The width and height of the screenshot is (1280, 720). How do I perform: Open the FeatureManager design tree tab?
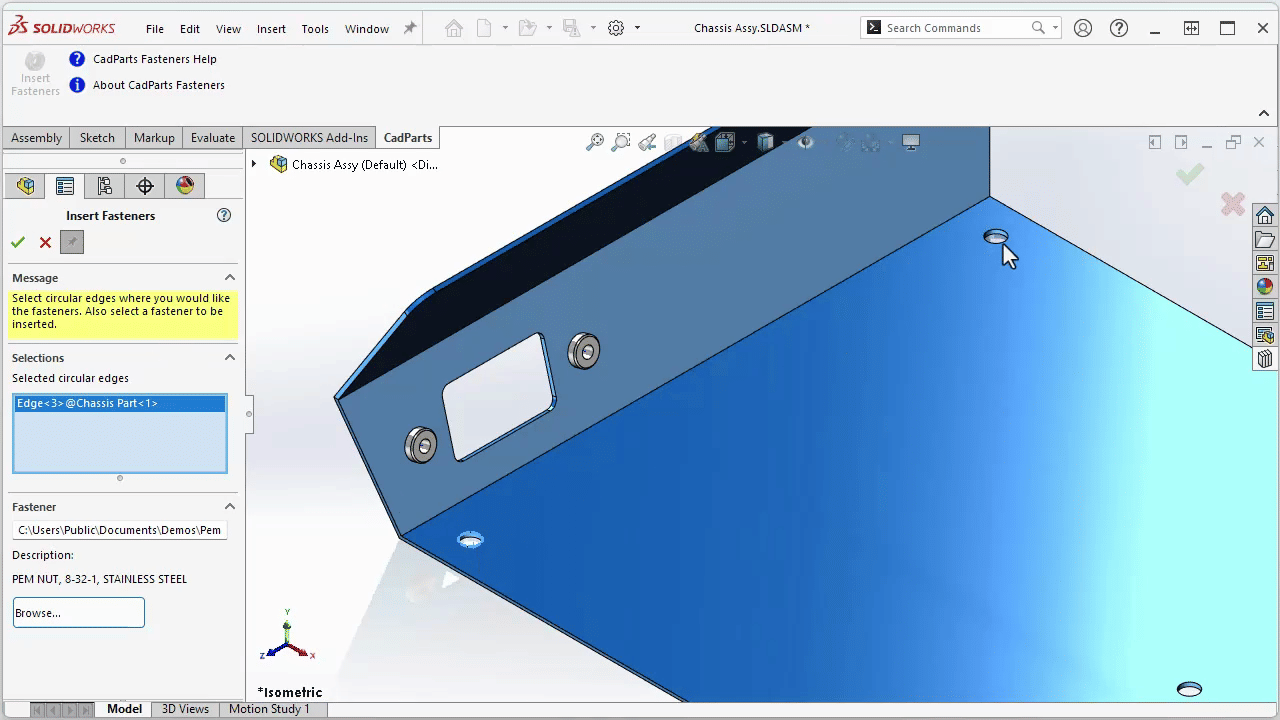(25, 186)
